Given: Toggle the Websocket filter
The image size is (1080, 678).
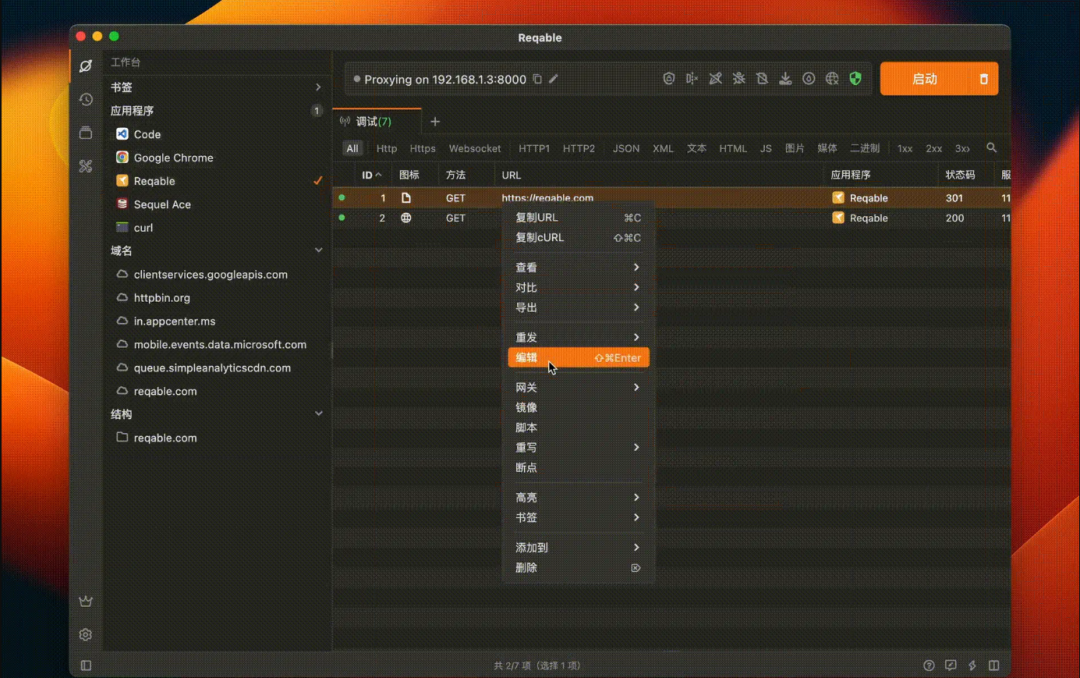Looking at the screenshot, I should pos(475,148).
